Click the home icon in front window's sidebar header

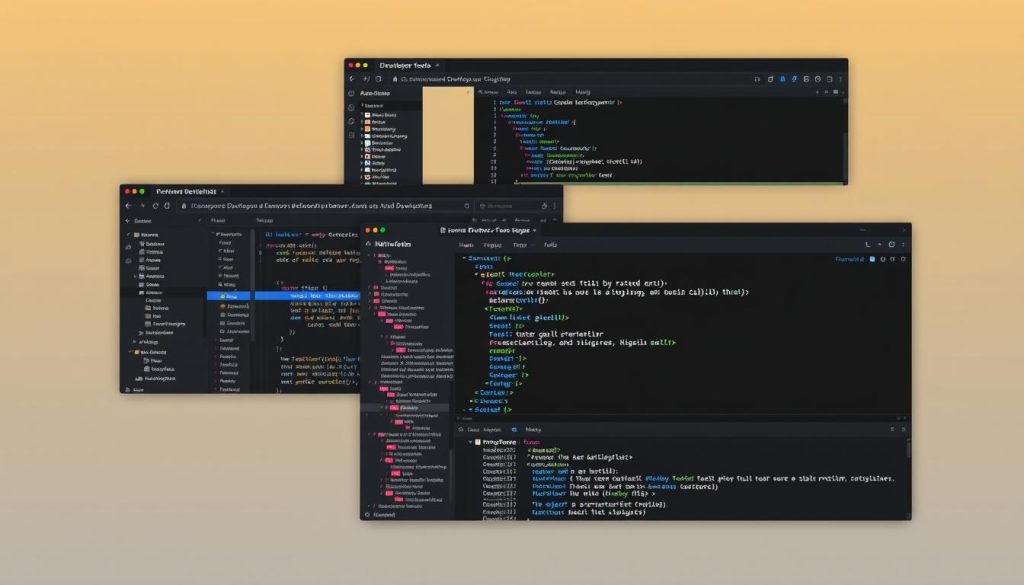pos(368,244)
